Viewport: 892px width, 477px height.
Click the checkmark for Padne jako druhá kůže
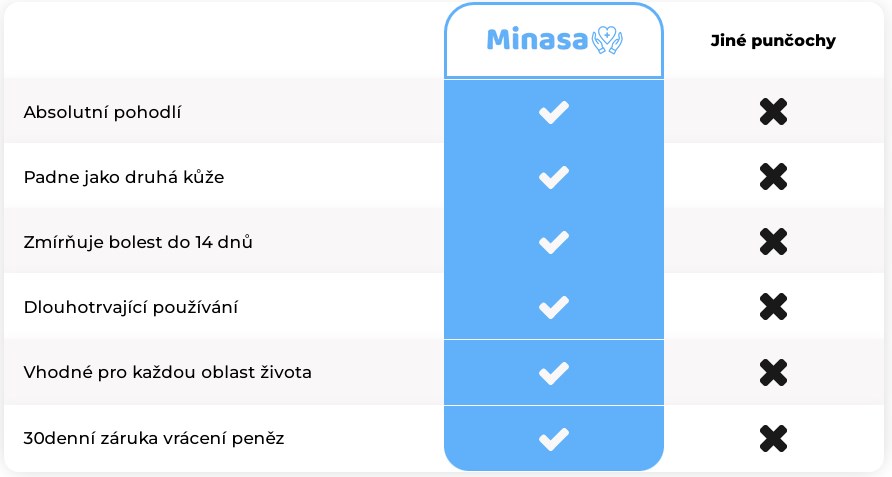click(554, 177)
